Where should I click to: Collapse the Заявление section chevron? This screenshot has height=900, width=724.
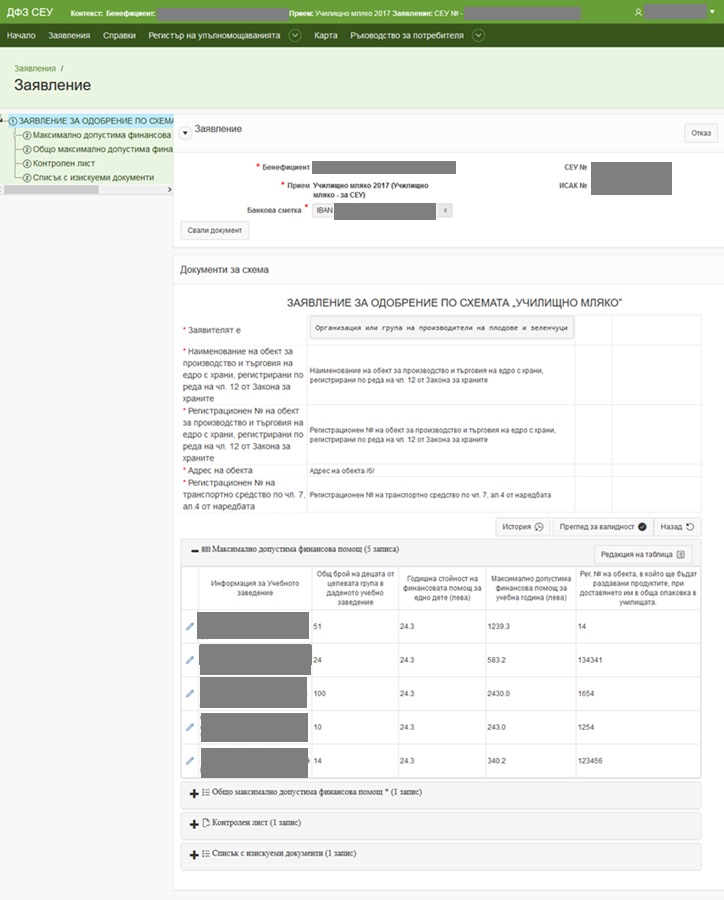(x=185, y=133)
